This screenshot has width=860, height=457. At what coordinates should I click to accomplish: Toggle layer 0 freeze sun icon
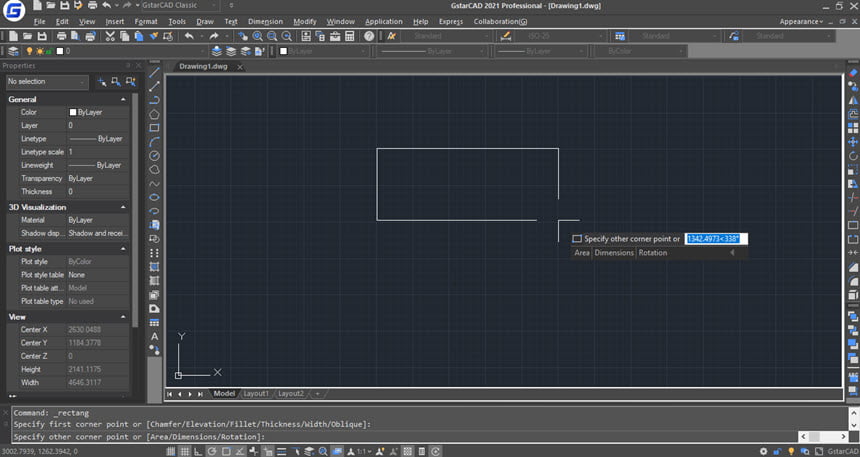click(x=39, y=51)
